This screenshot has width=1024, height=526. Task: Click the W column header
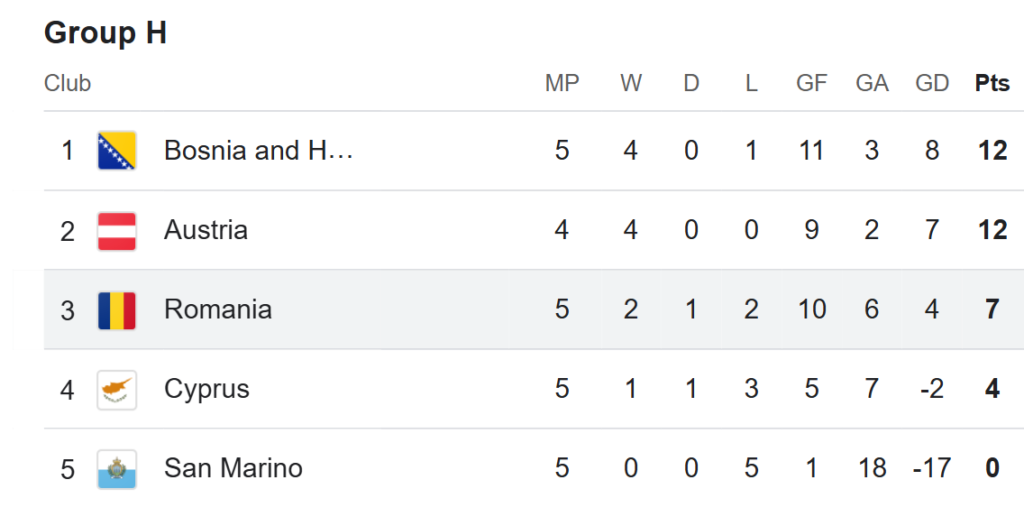coord(631,83)
